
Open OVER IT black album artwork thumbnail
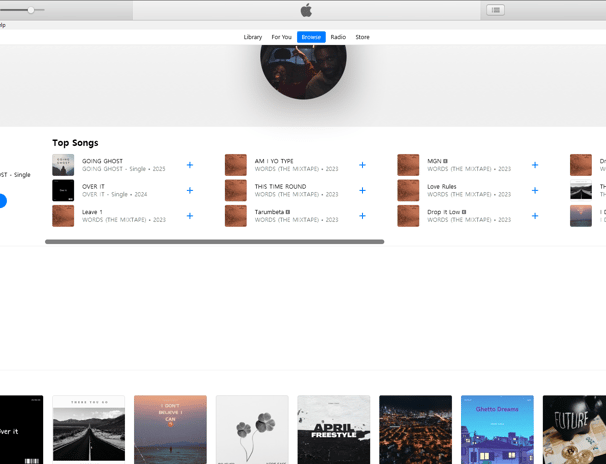point(63,190)
